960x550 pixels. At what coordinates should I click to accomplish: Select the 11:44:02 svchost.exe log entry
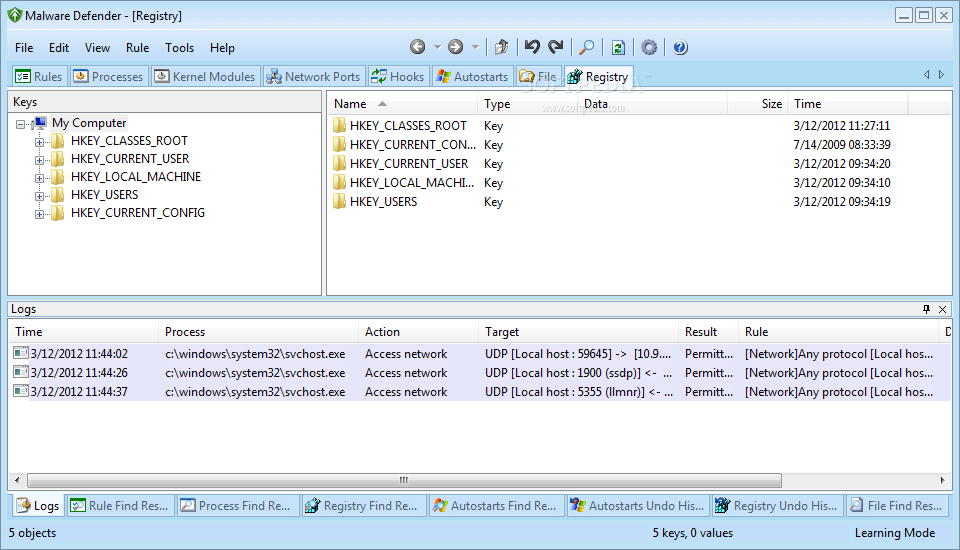click(x=480, y=354)
